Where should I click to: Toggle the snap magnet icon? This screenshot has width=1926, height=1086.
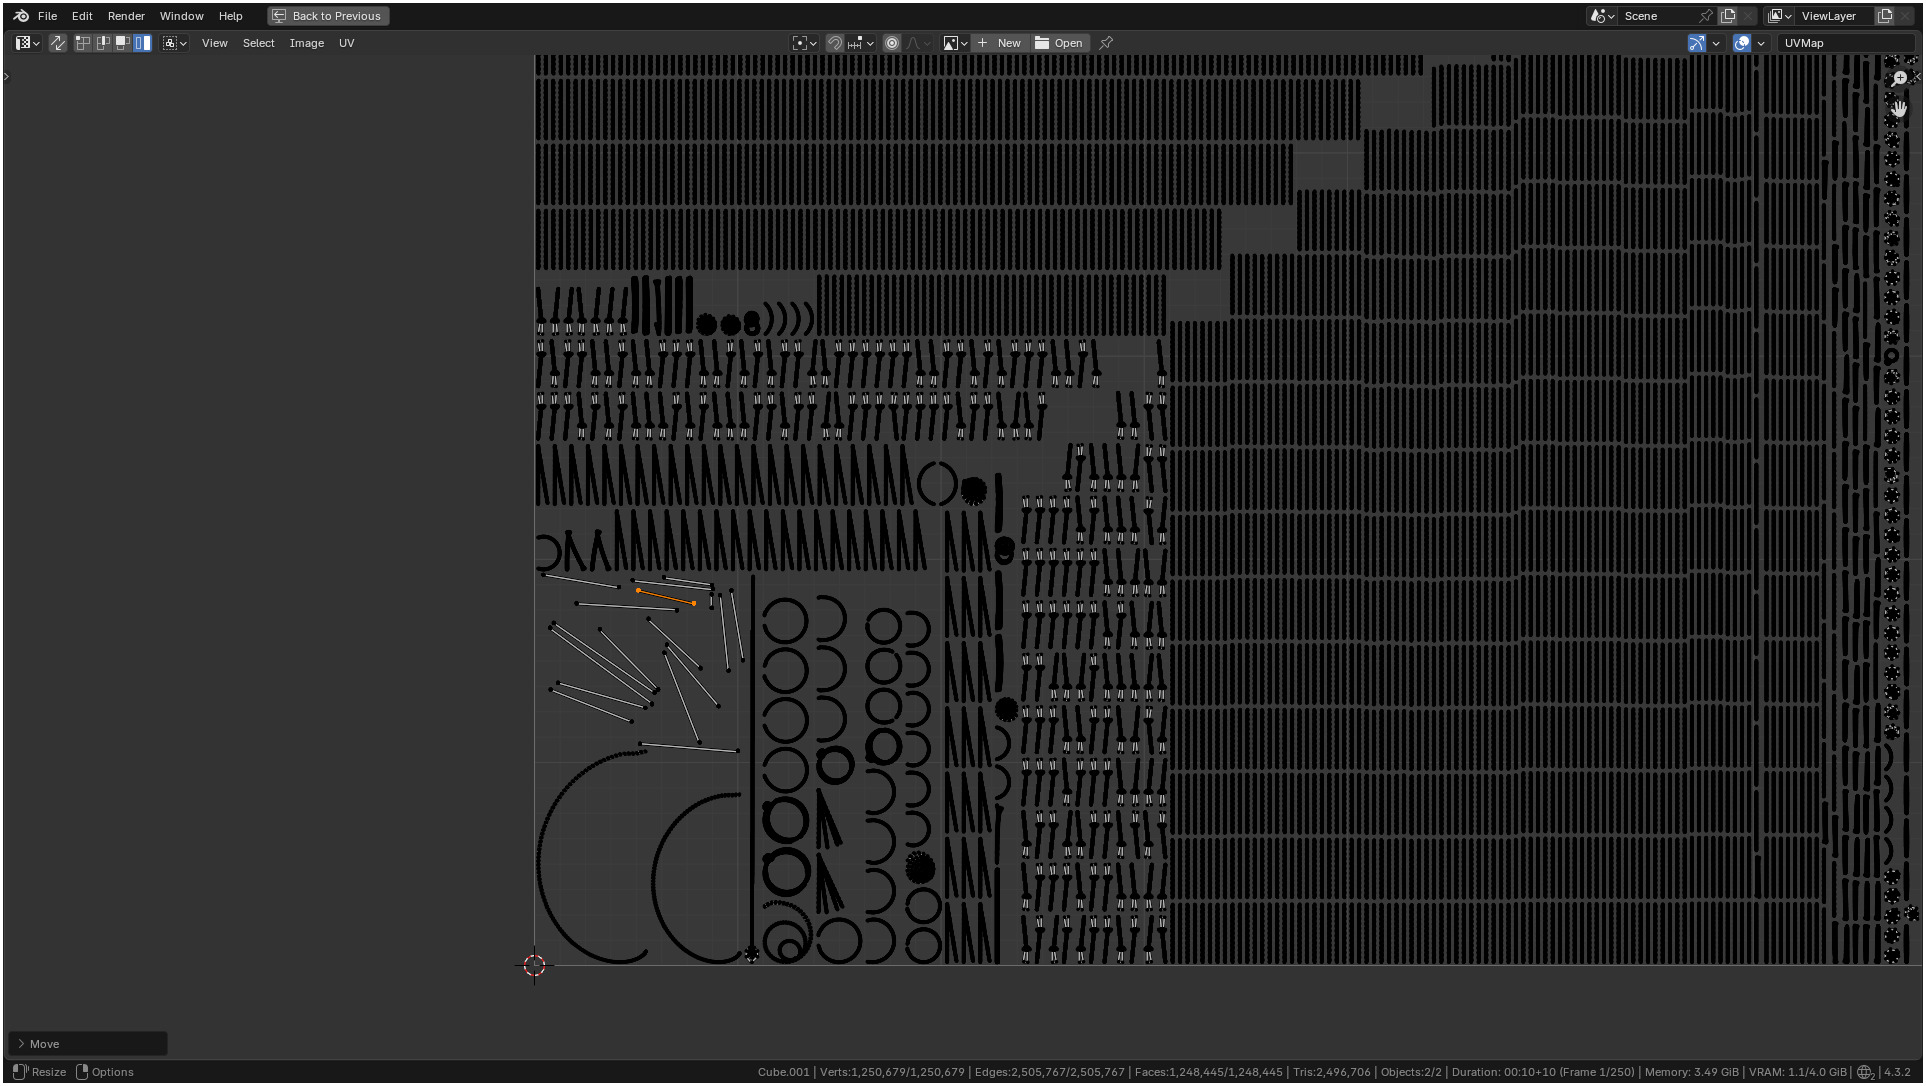click(834, 43)
